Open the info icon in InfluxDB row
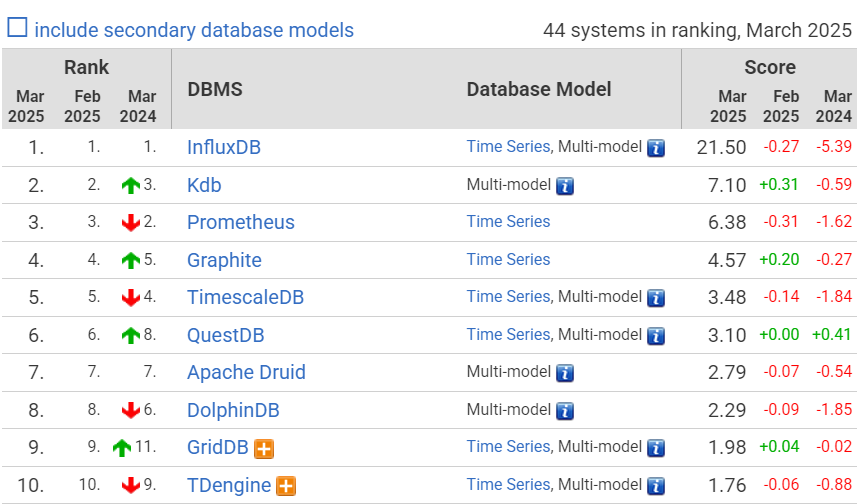Image resolution: width=857 pixels, height=504 pixels. [x=656, y=148]
